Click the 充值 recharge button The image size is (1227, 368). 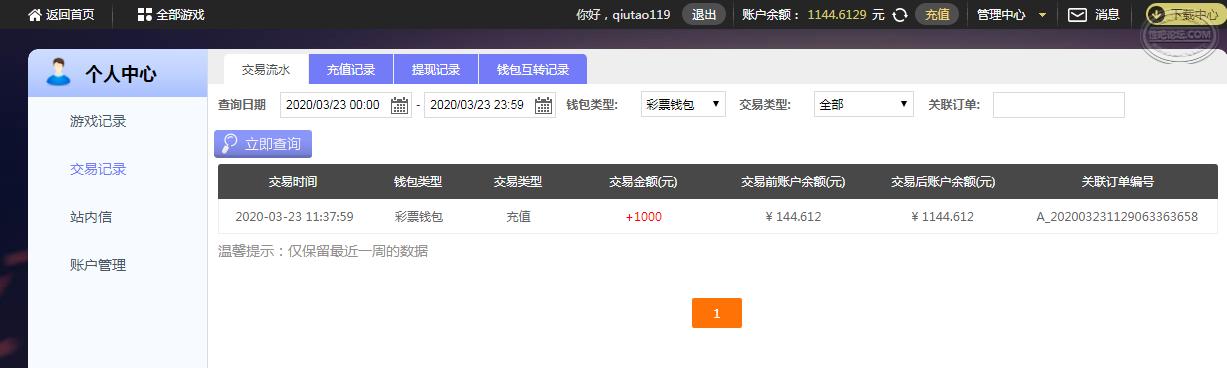coord(937,15)
